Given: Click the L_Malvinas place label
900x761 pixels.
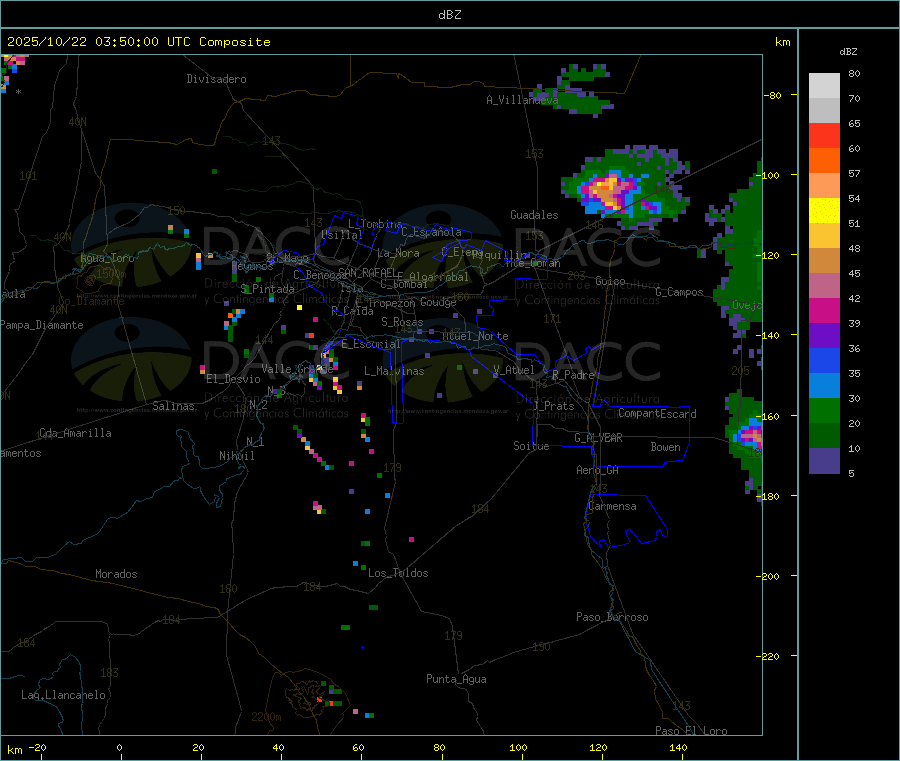Looking at the screenshot, I should [x=394, y=371].
